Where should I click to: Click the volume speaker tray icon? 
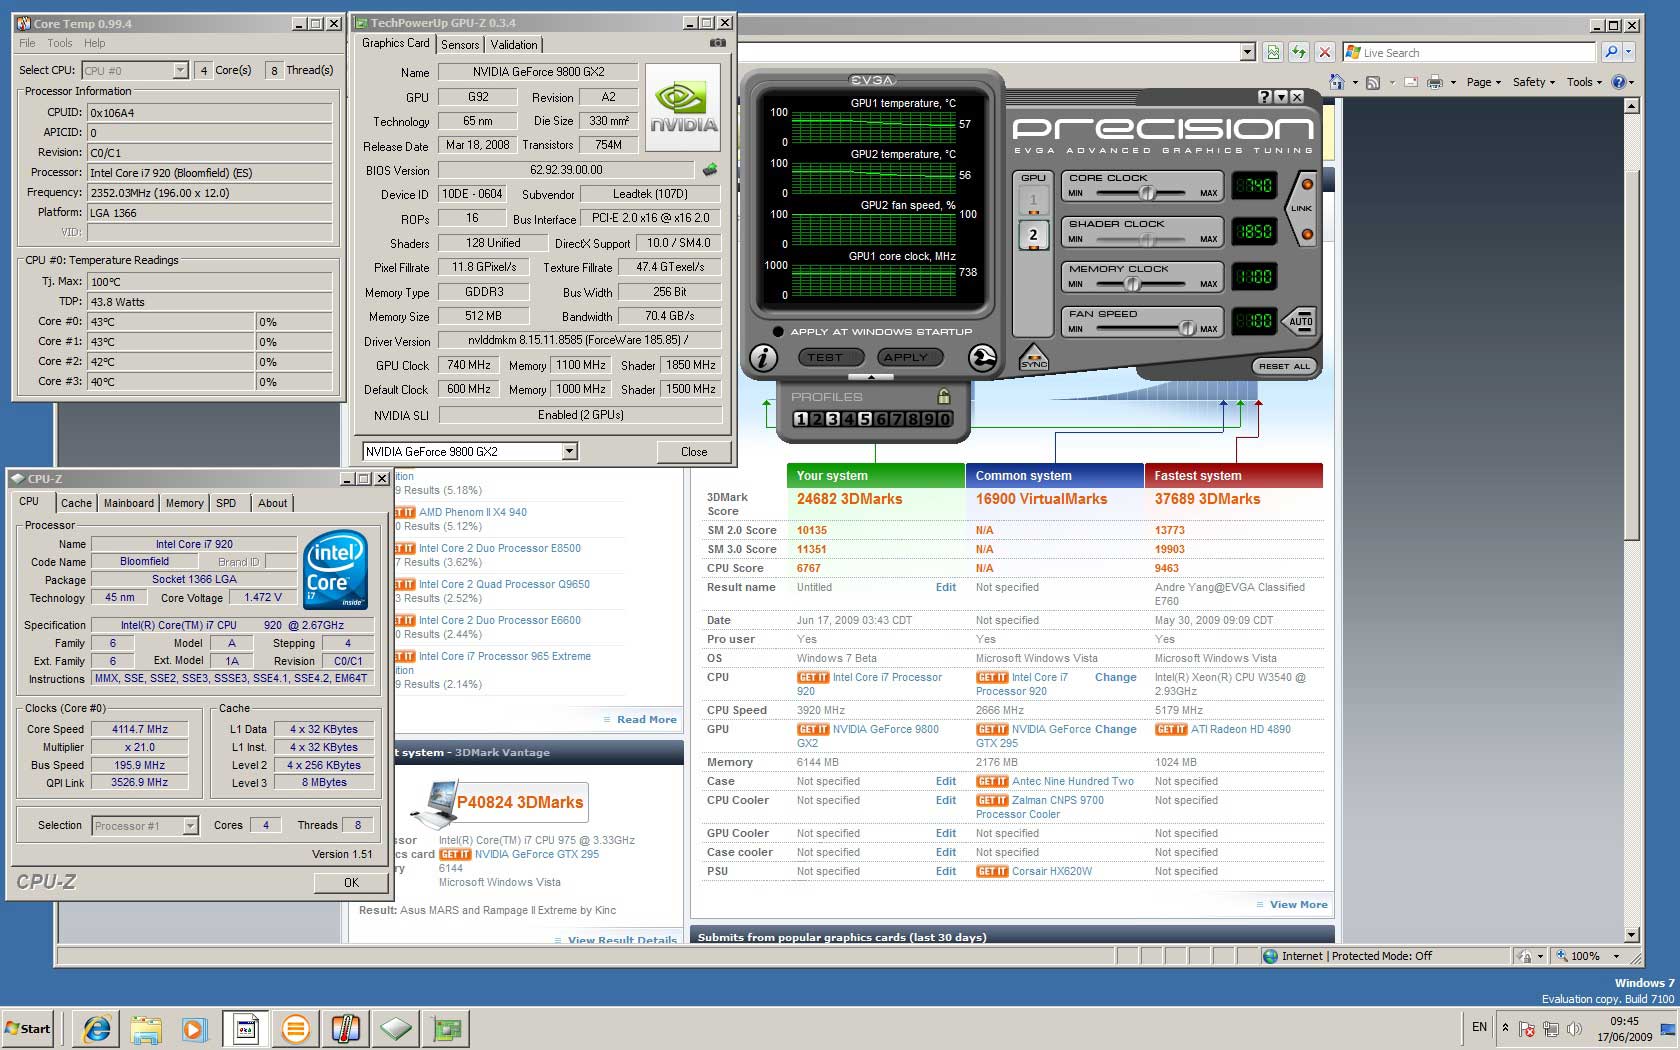pos(1574,1028)
